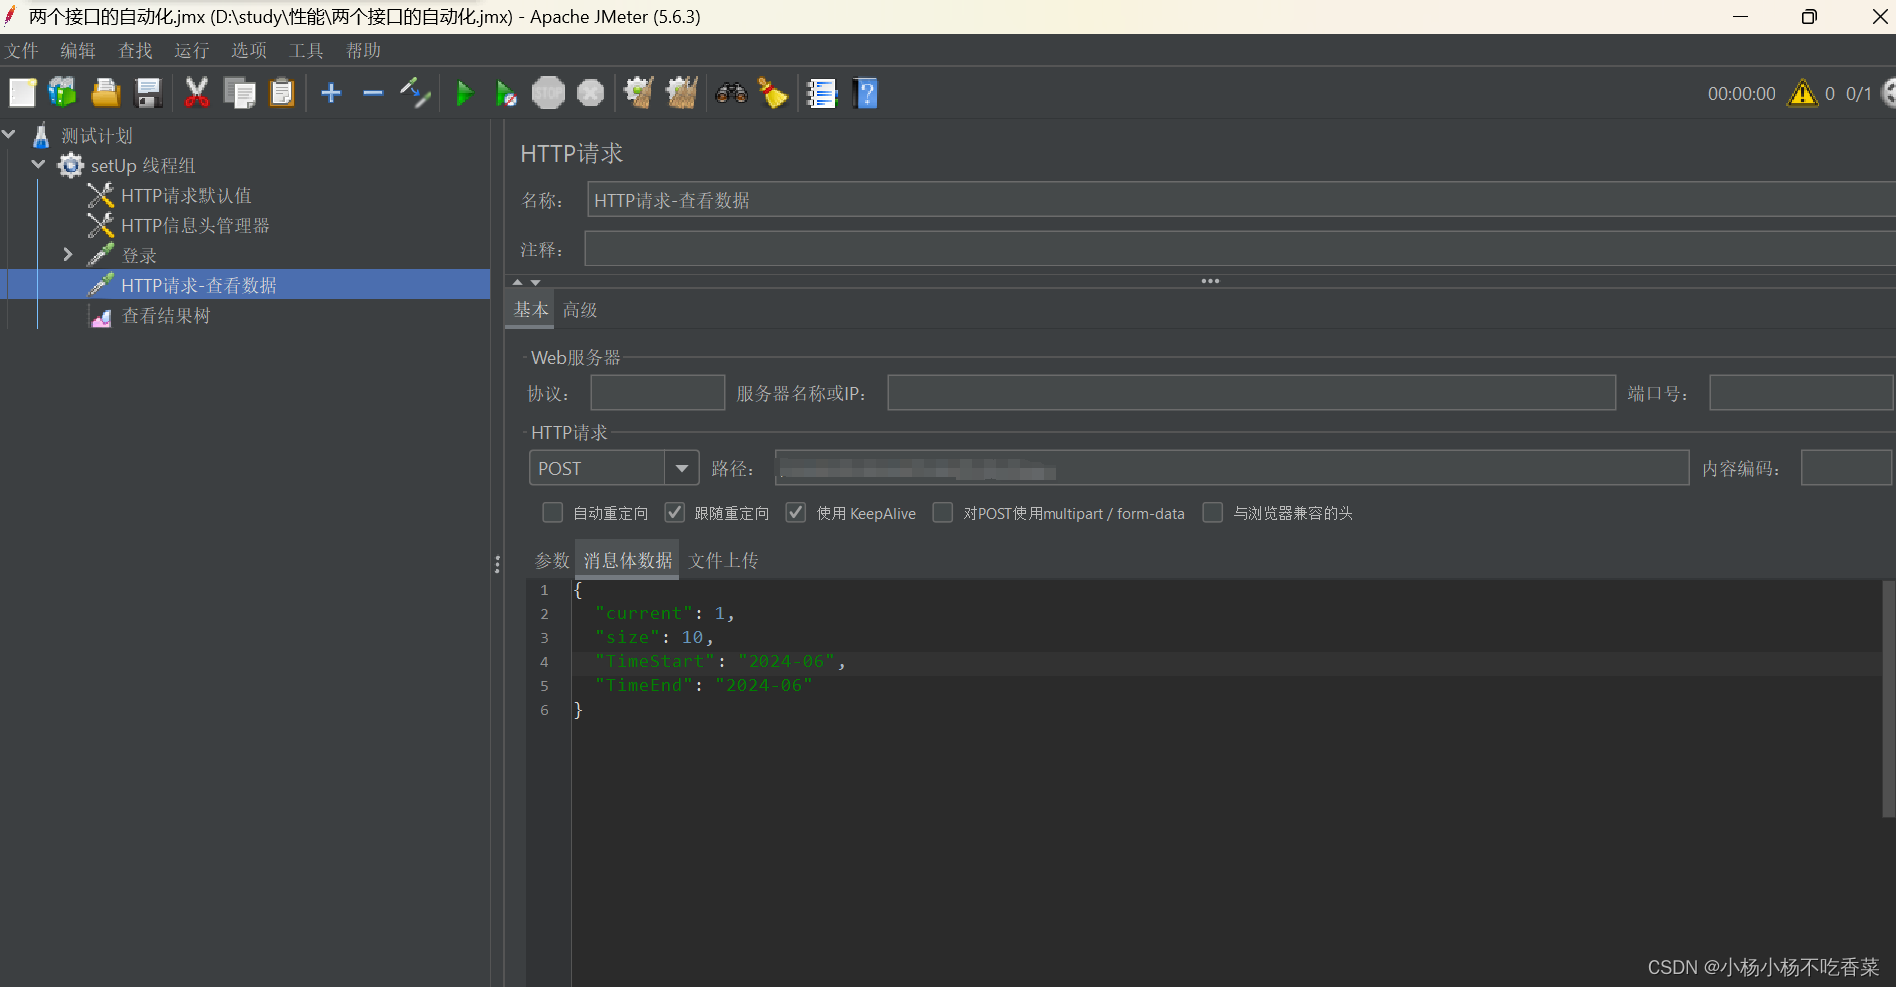Screen dimensions: 1896x987
Task: Click the Toggle enable/disable icon
Action: (415, 93)
